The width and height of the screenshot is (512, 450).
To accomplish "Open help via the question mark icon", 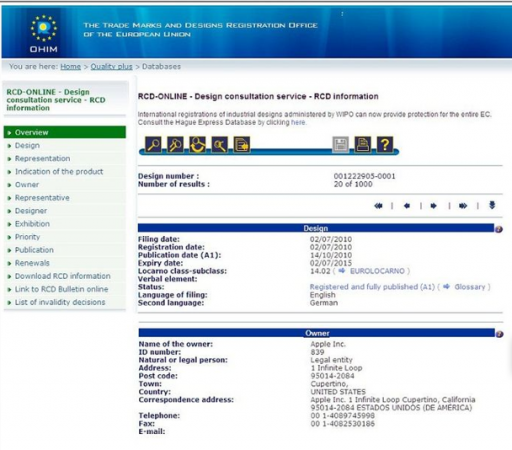I will click(385, 145).
